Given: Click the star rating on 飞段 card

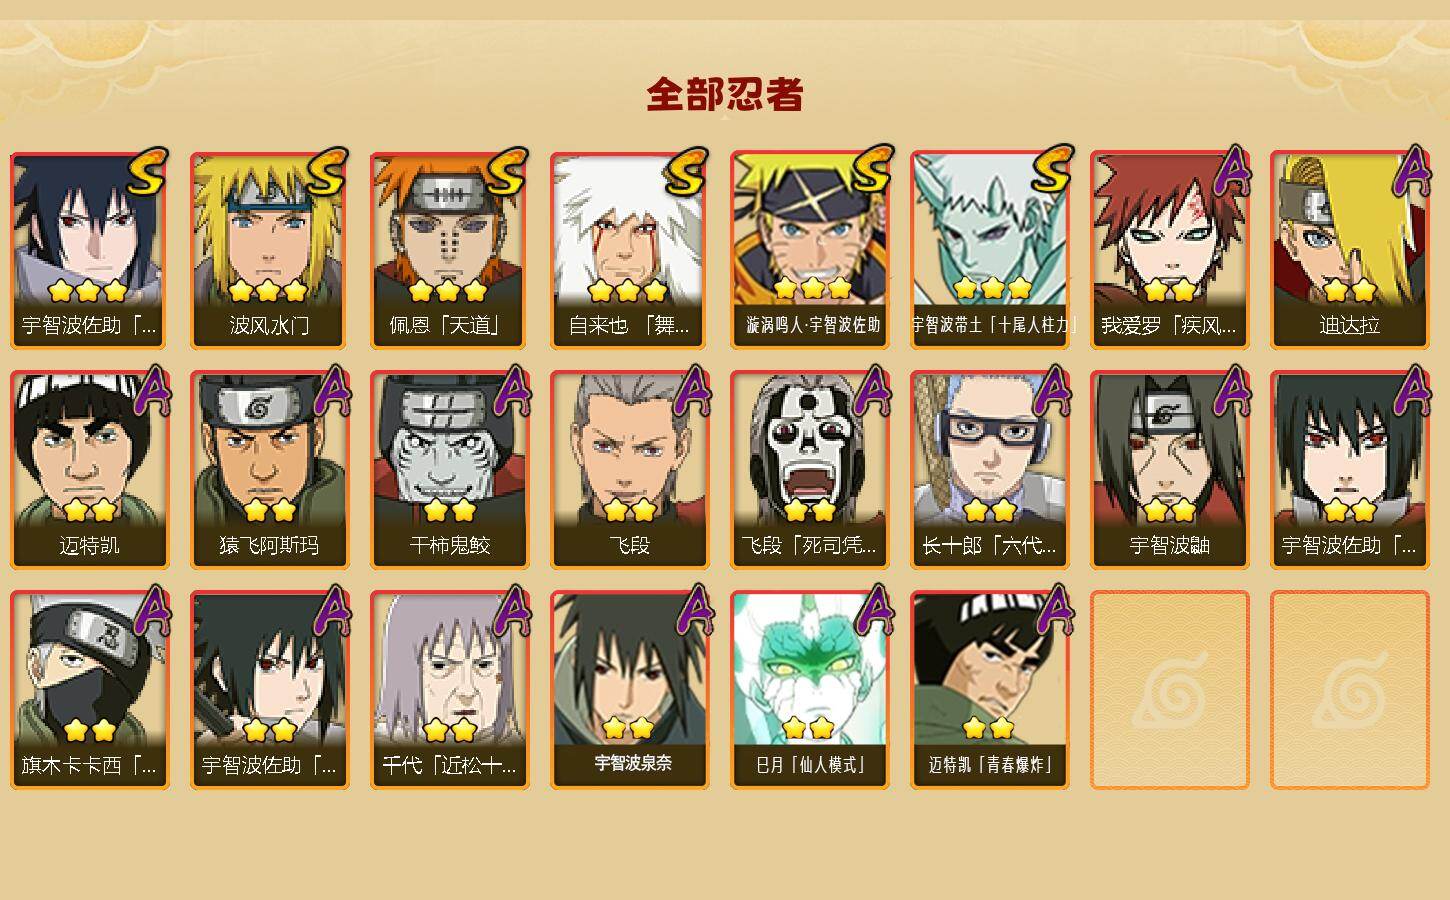Looking at the screenshot, I should click(630, 510).
